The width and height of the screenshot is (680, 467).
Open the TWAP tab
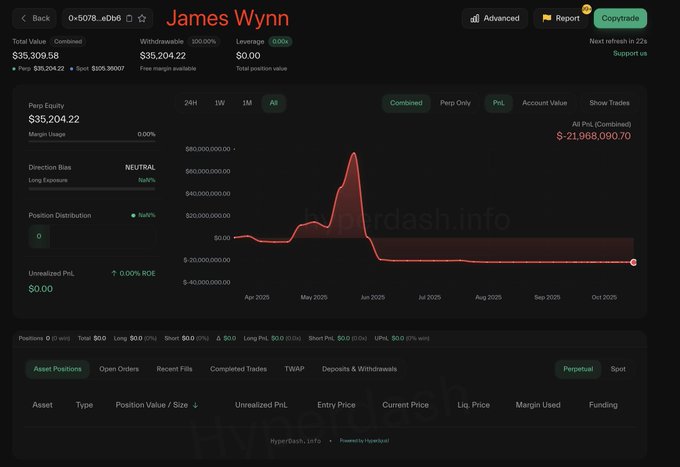[x=294, y=369]
